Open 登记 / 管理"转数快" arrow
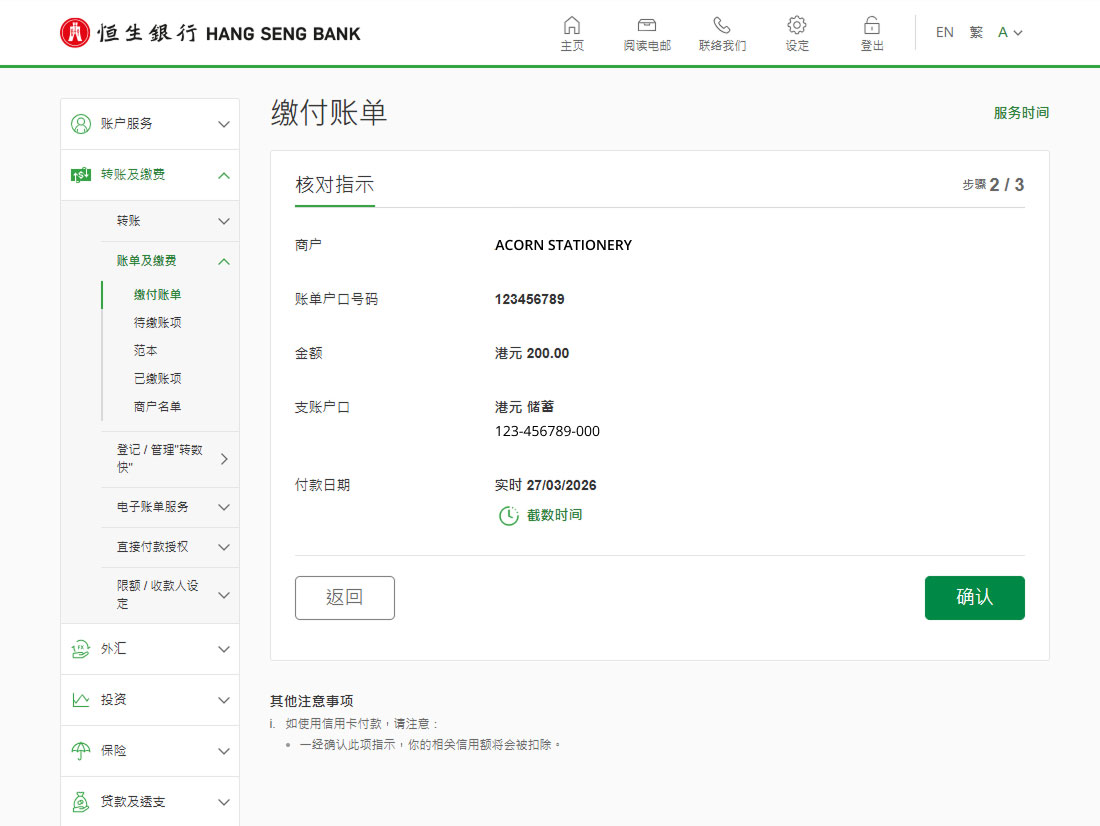 coord(224,459)
